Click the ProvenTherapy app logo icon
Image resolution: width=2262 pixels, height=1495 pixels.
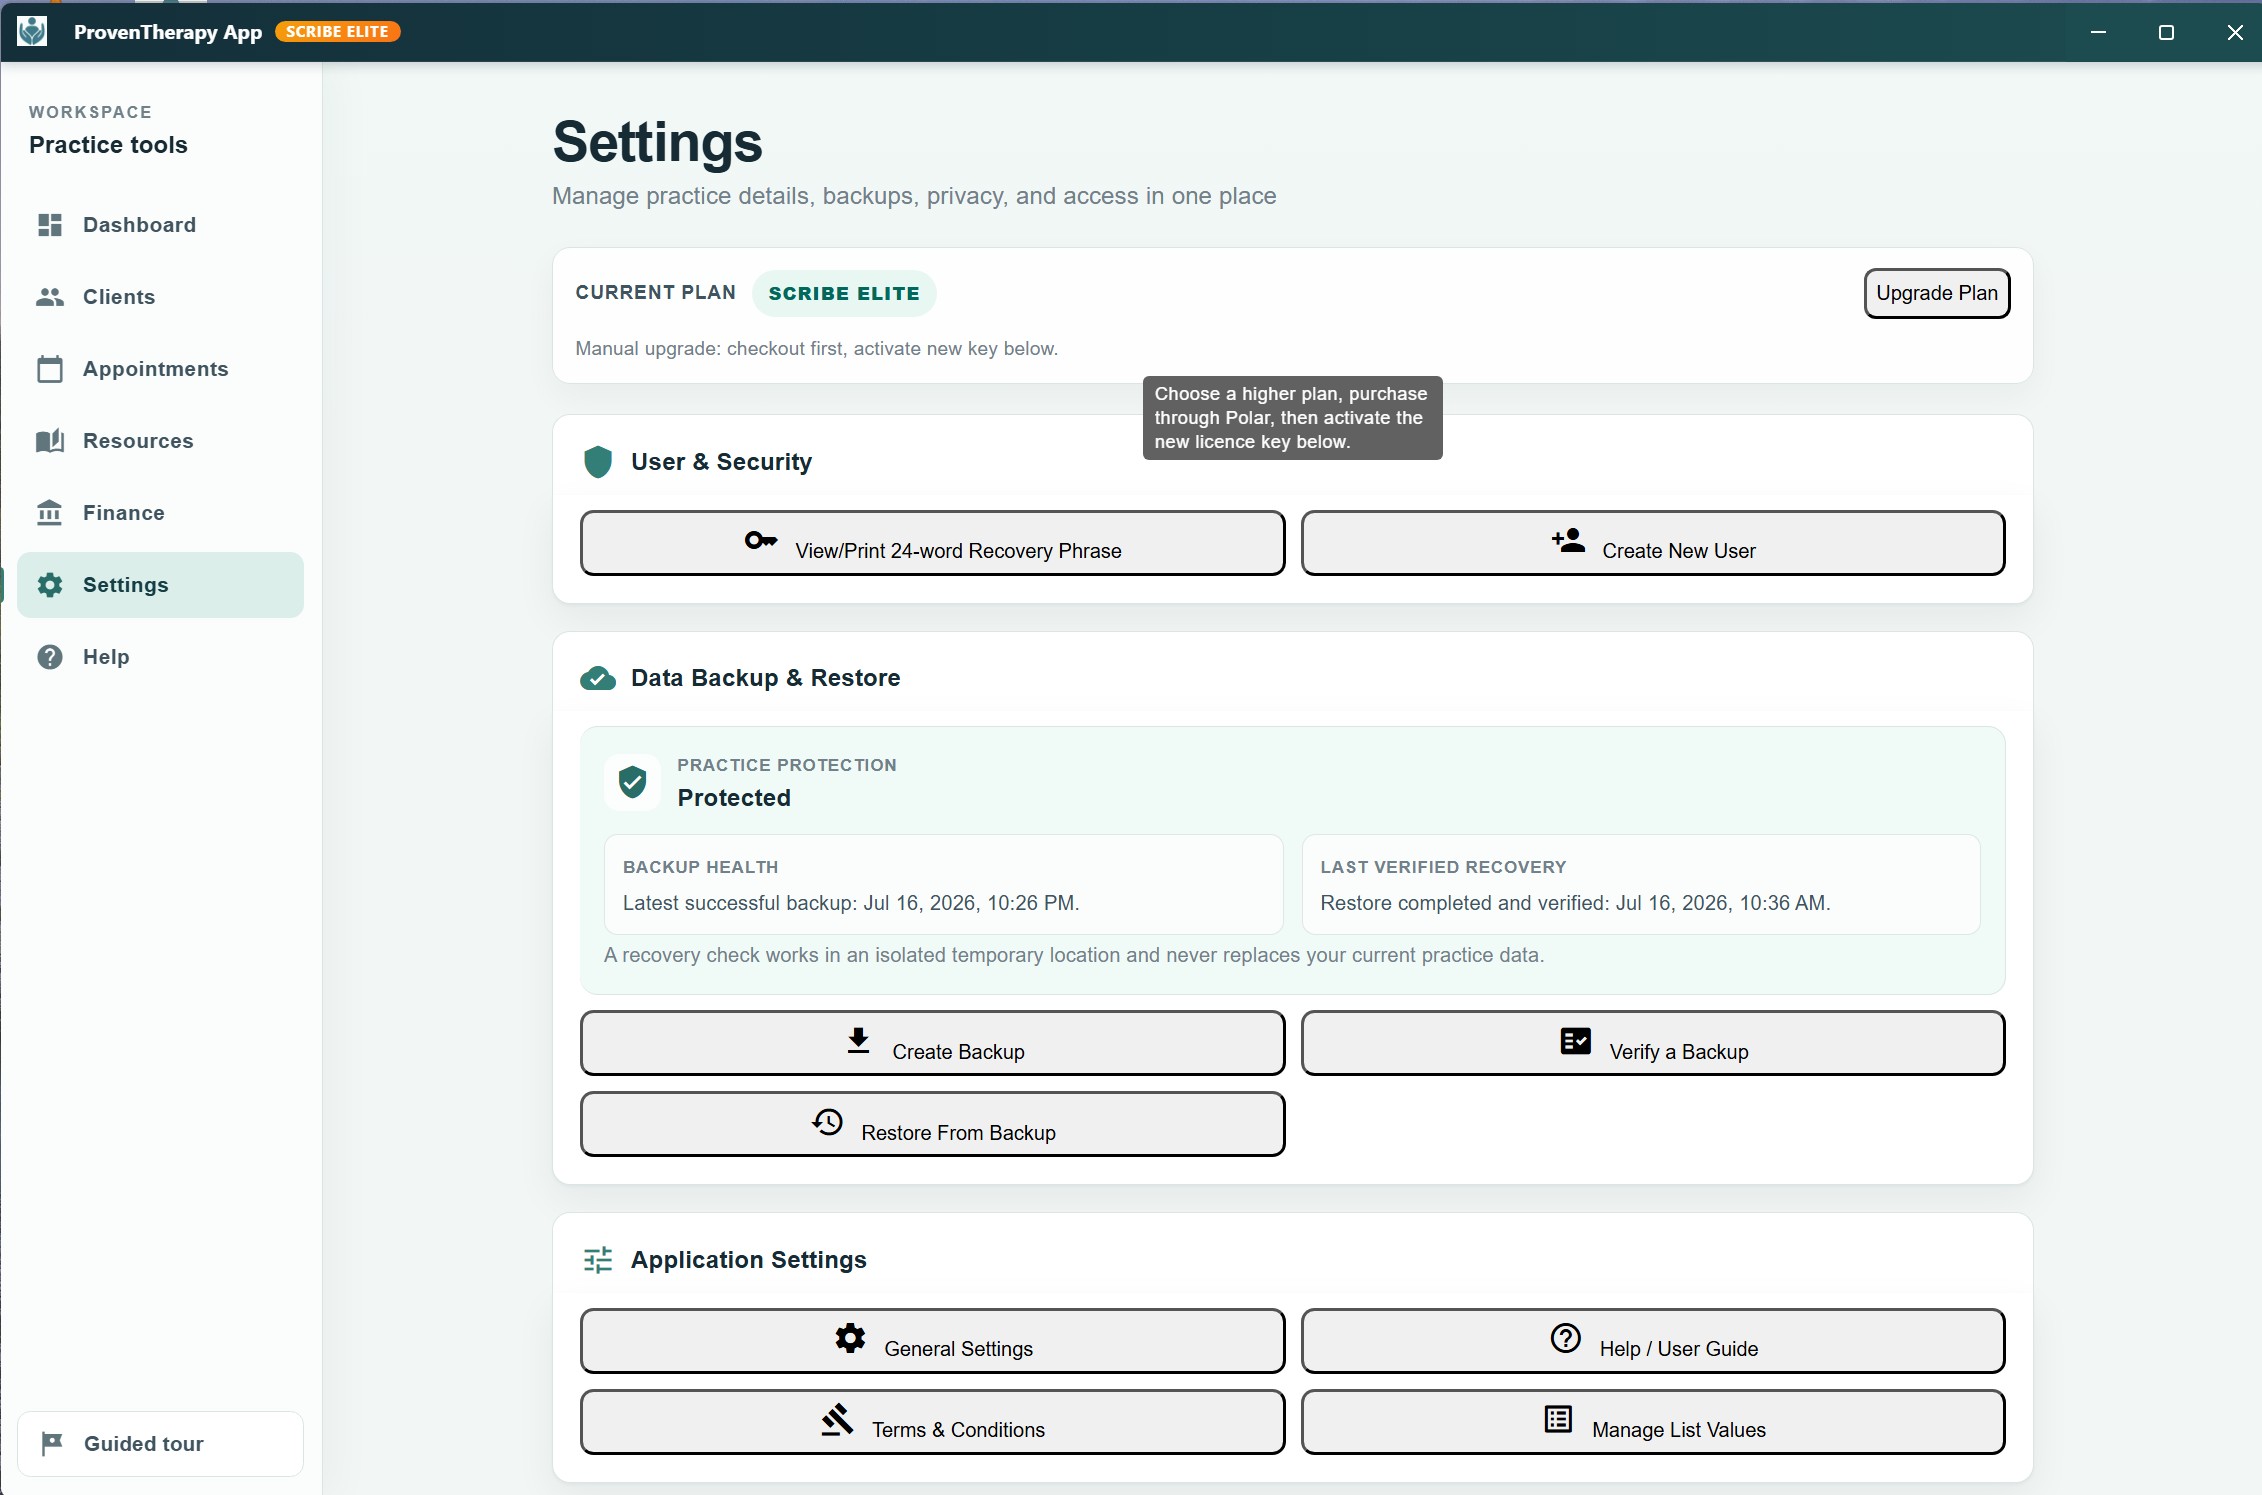tap(32, 31)
